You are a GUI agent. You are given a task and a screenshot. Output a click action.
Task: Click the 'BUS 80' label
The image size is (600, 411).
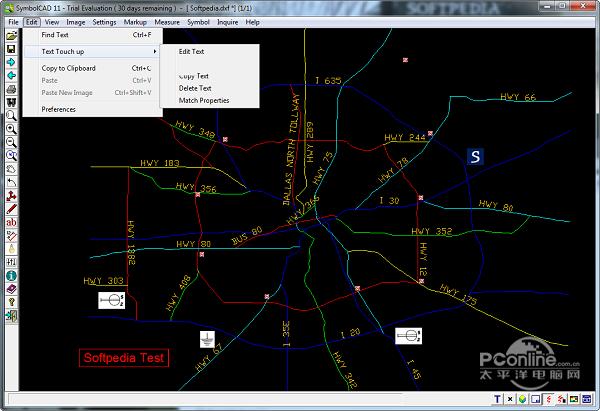[247, 235]
